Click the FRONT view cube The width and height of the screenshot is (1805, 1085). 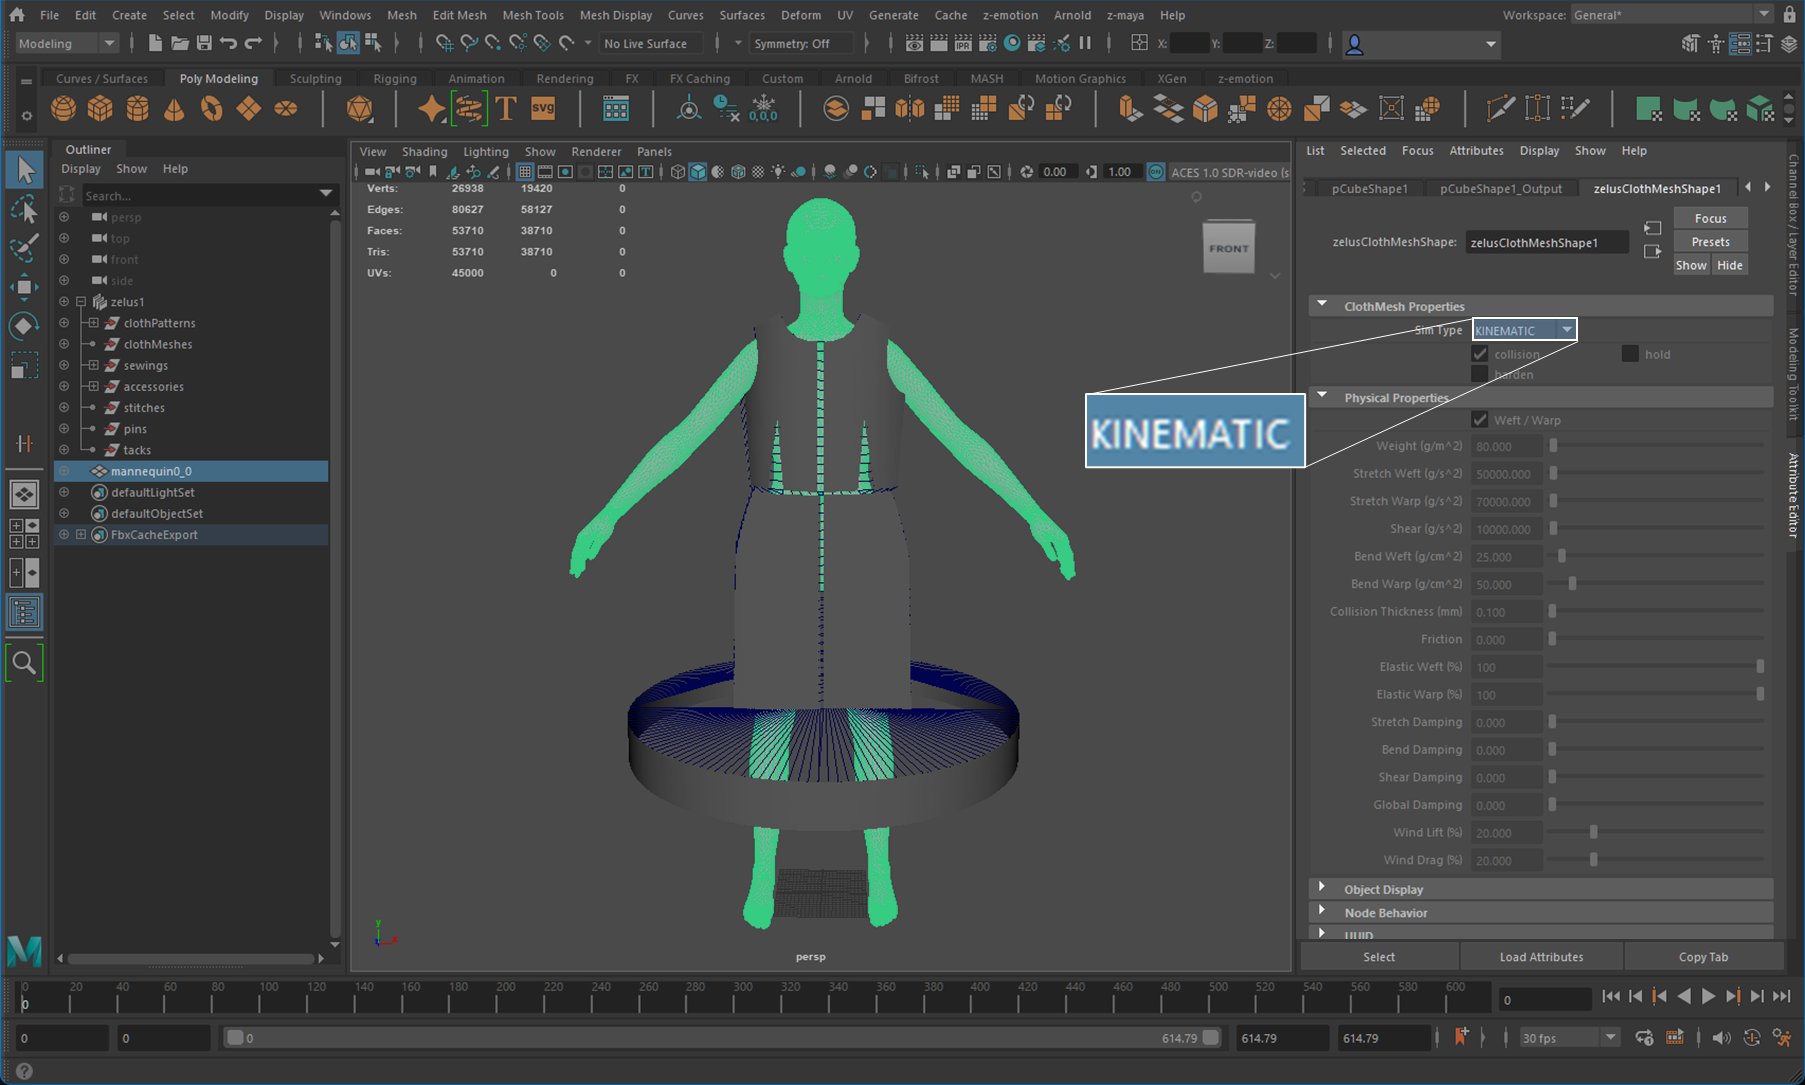(x=1228, y=247)
